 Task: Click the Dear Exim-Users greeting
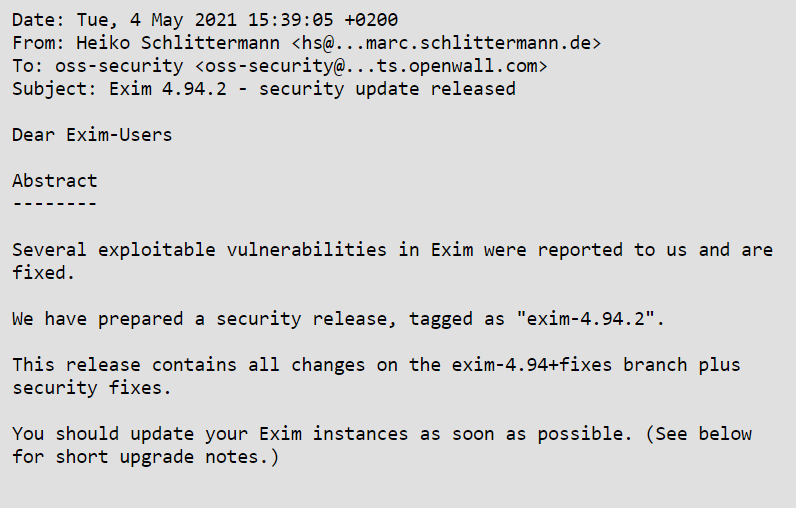coord(92,135)
